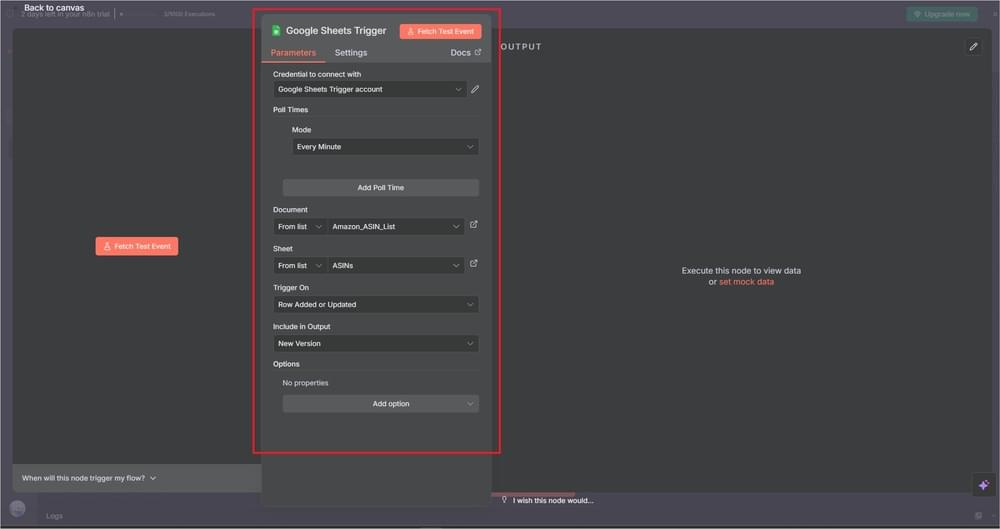Click the Google Sheets node icon
This screenshot has height=529, width=1000.
point(277,31)
